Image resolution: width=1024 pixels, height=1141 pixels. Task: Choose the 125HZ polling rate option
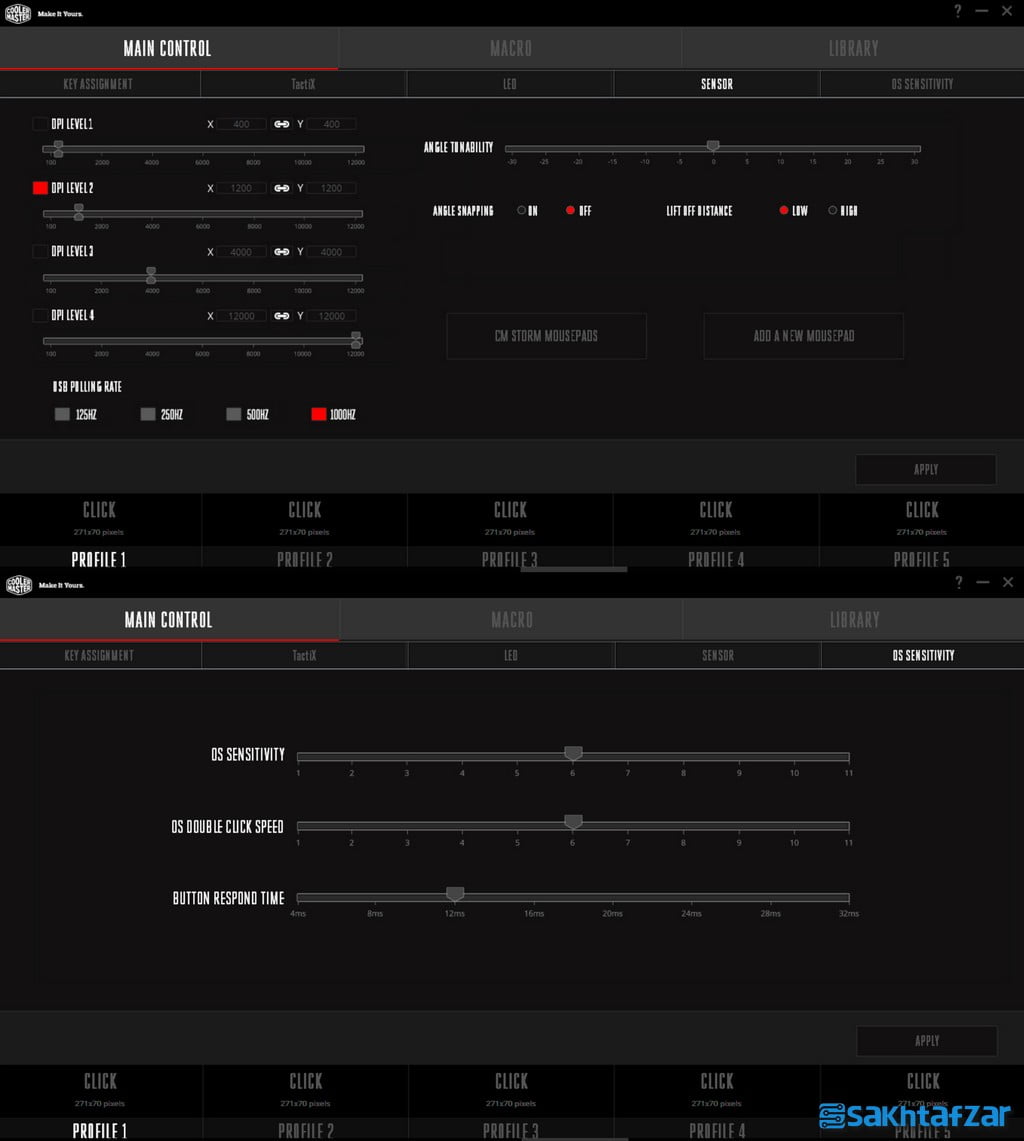tap(62, 414)
